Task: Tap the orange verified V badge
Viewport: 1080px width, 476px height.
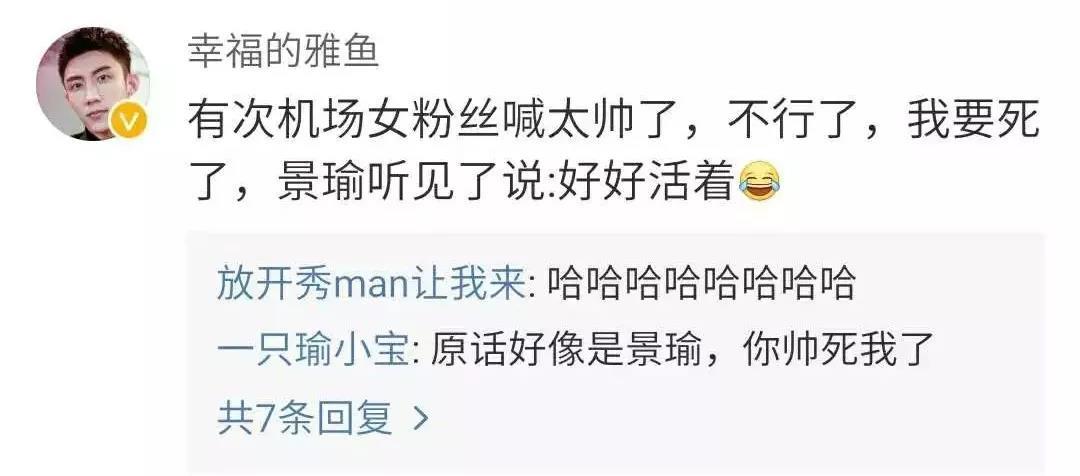Action: [128, 120]
